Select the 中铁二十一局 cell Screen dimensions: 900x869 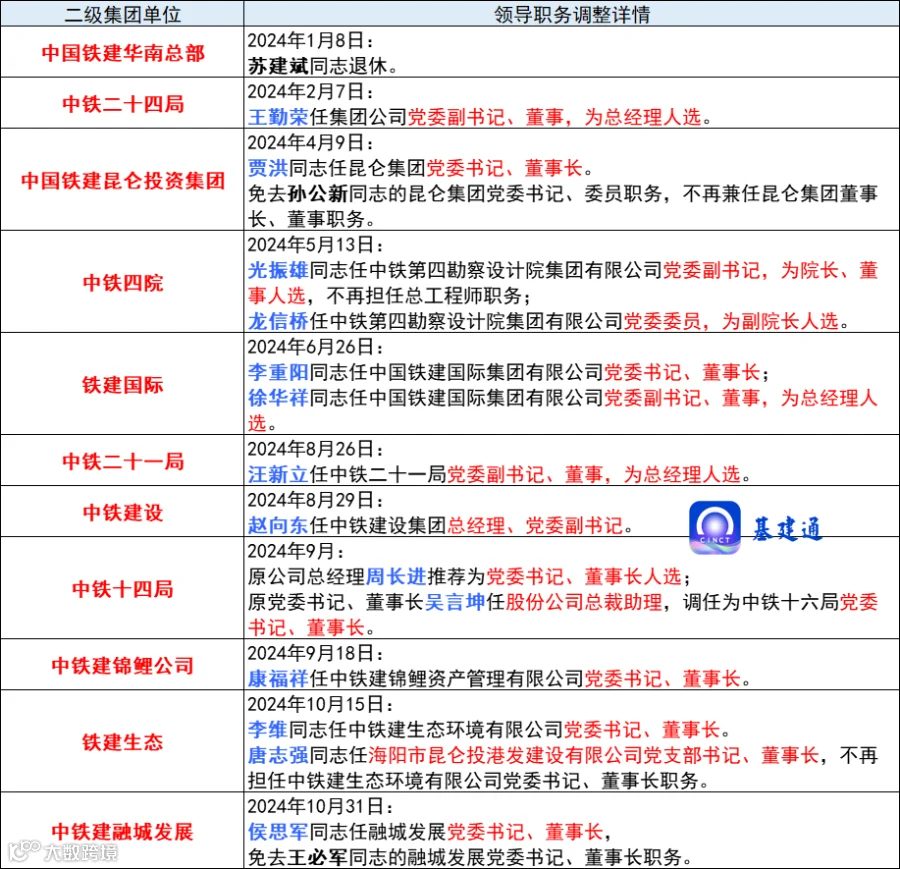122,461
